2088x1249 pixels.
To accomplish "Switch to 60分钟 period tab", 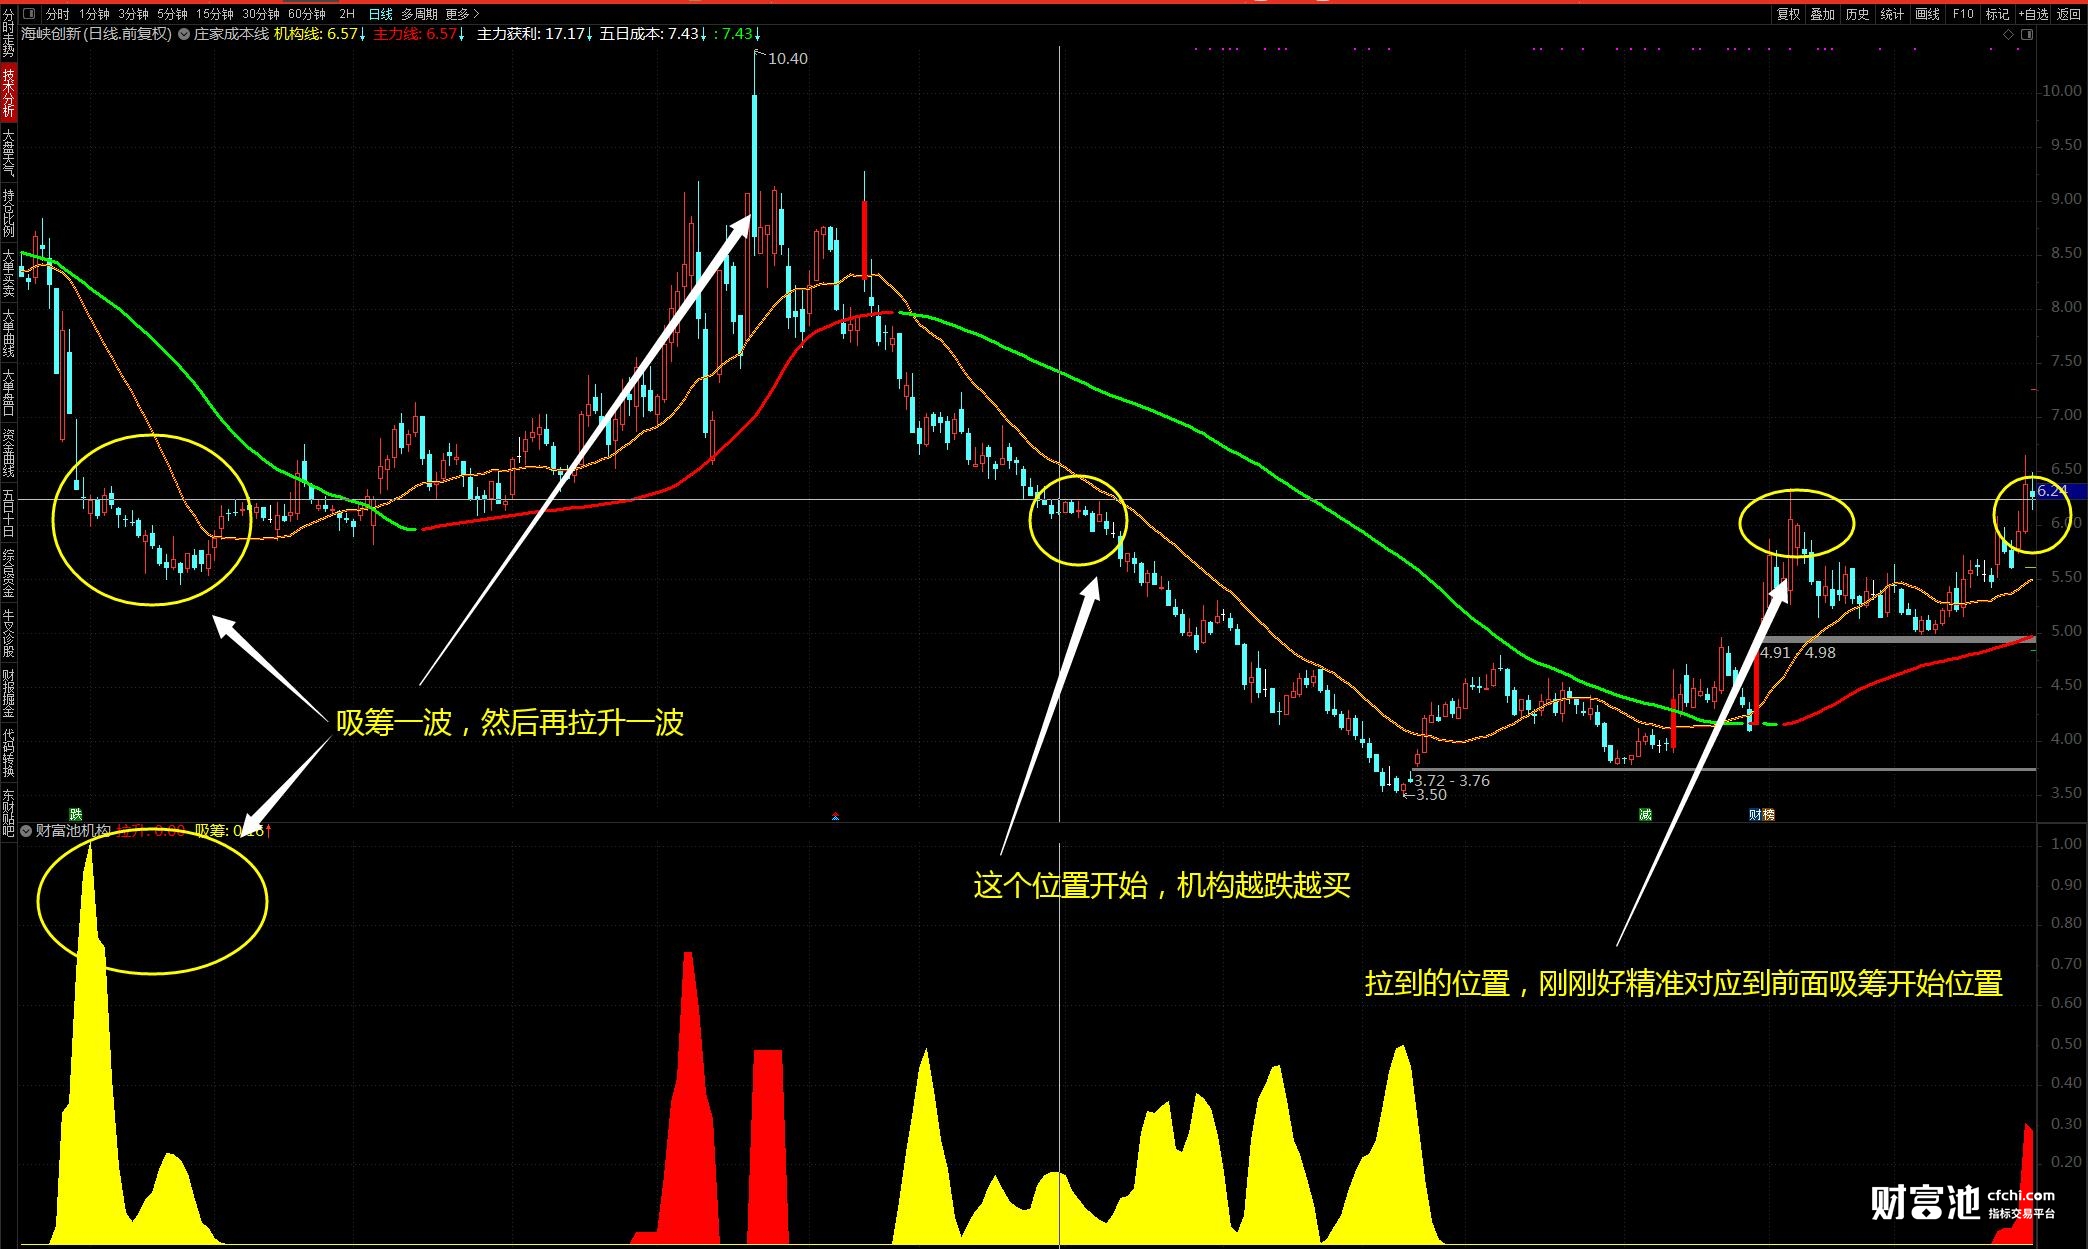I will (x=306, y=14).
